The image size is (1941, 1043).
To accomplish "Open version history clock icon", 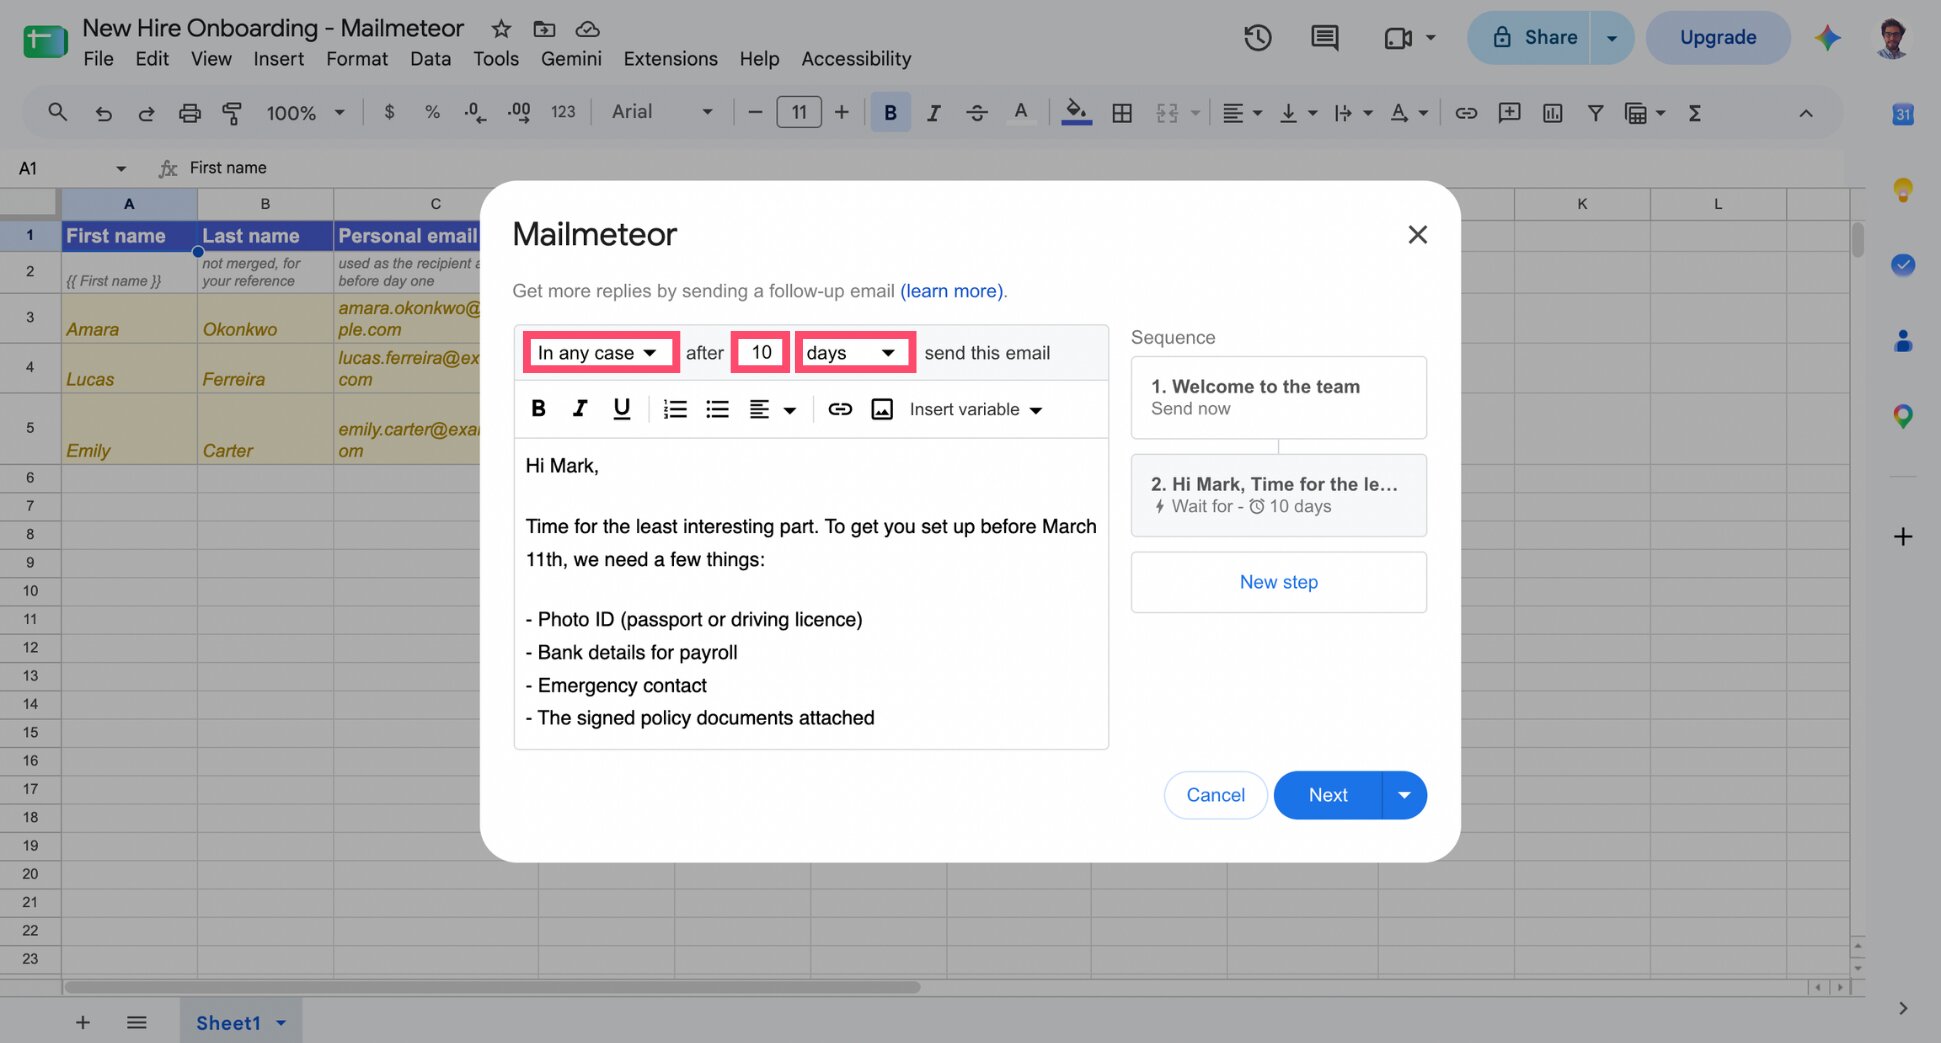I will [1257, 38].
